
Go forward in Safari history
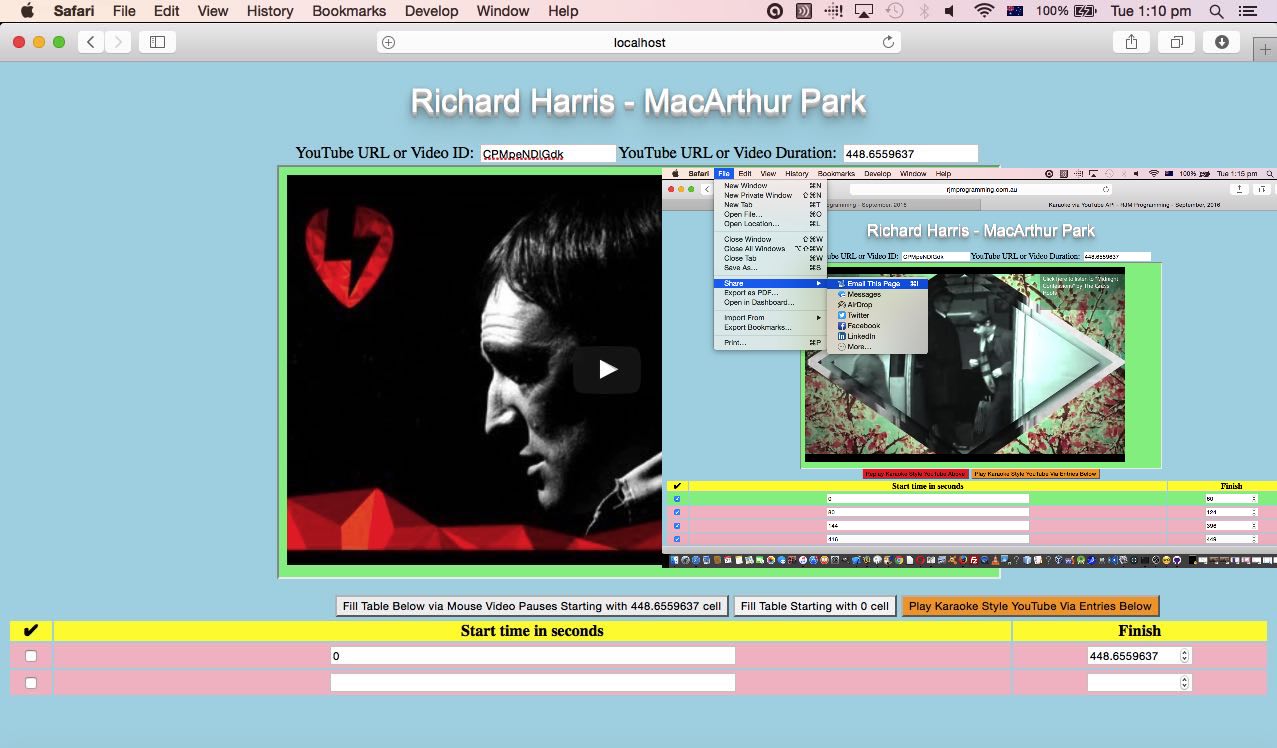point(118,42)
